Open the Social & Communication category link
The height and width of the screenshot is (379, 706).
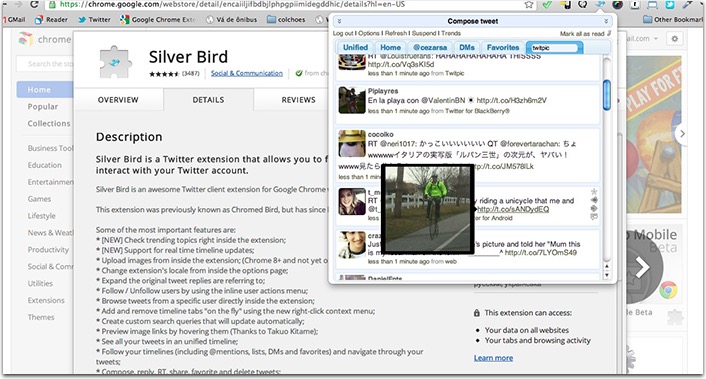[247, 73]
